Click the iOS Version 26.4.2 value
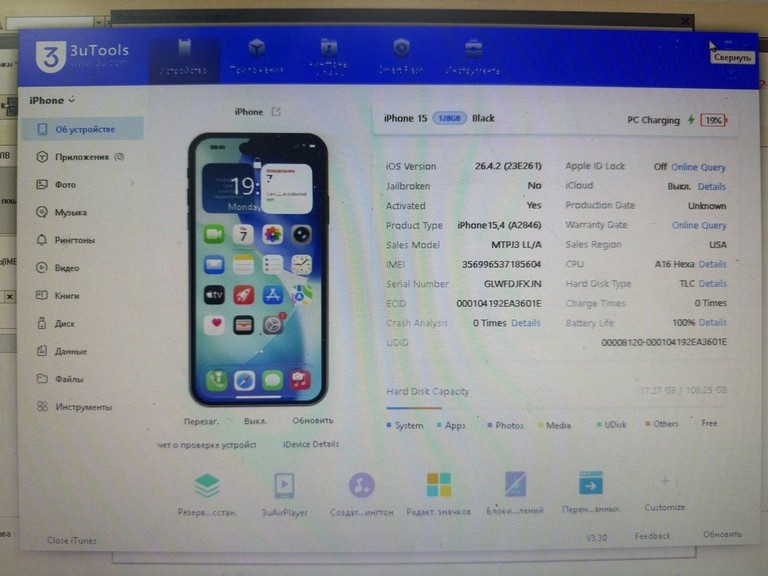The width and height of the screenshot is (768, 576). coord(508,167)
